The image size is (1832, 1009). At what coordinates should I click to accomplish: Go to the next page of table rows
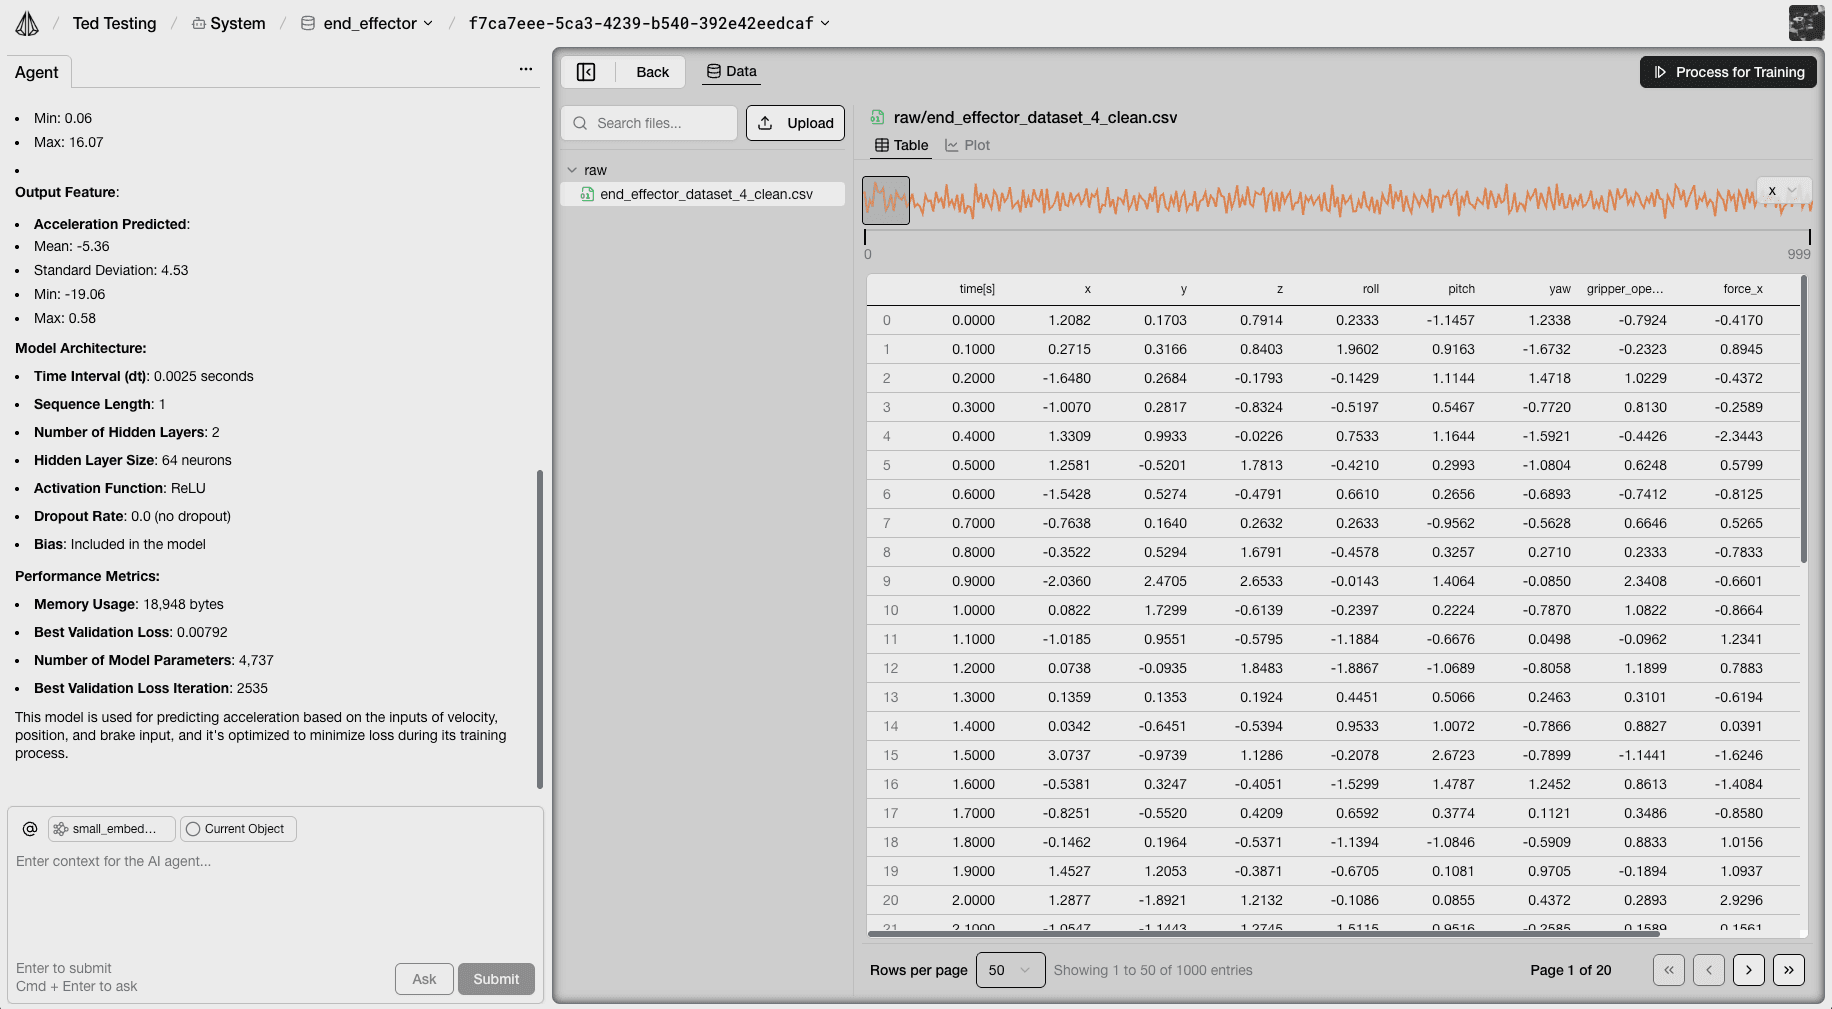click(x=1748, y=970)
